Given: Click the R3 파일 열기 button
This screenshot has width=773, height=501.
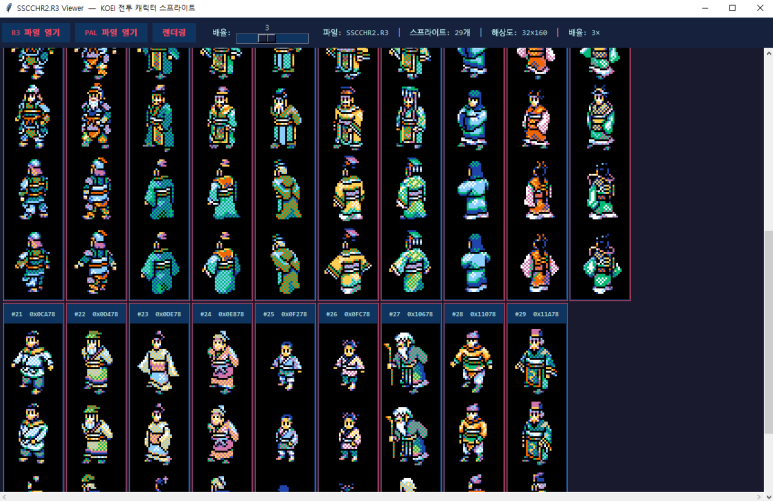Looking at the screenshot, I should (35, 33).
